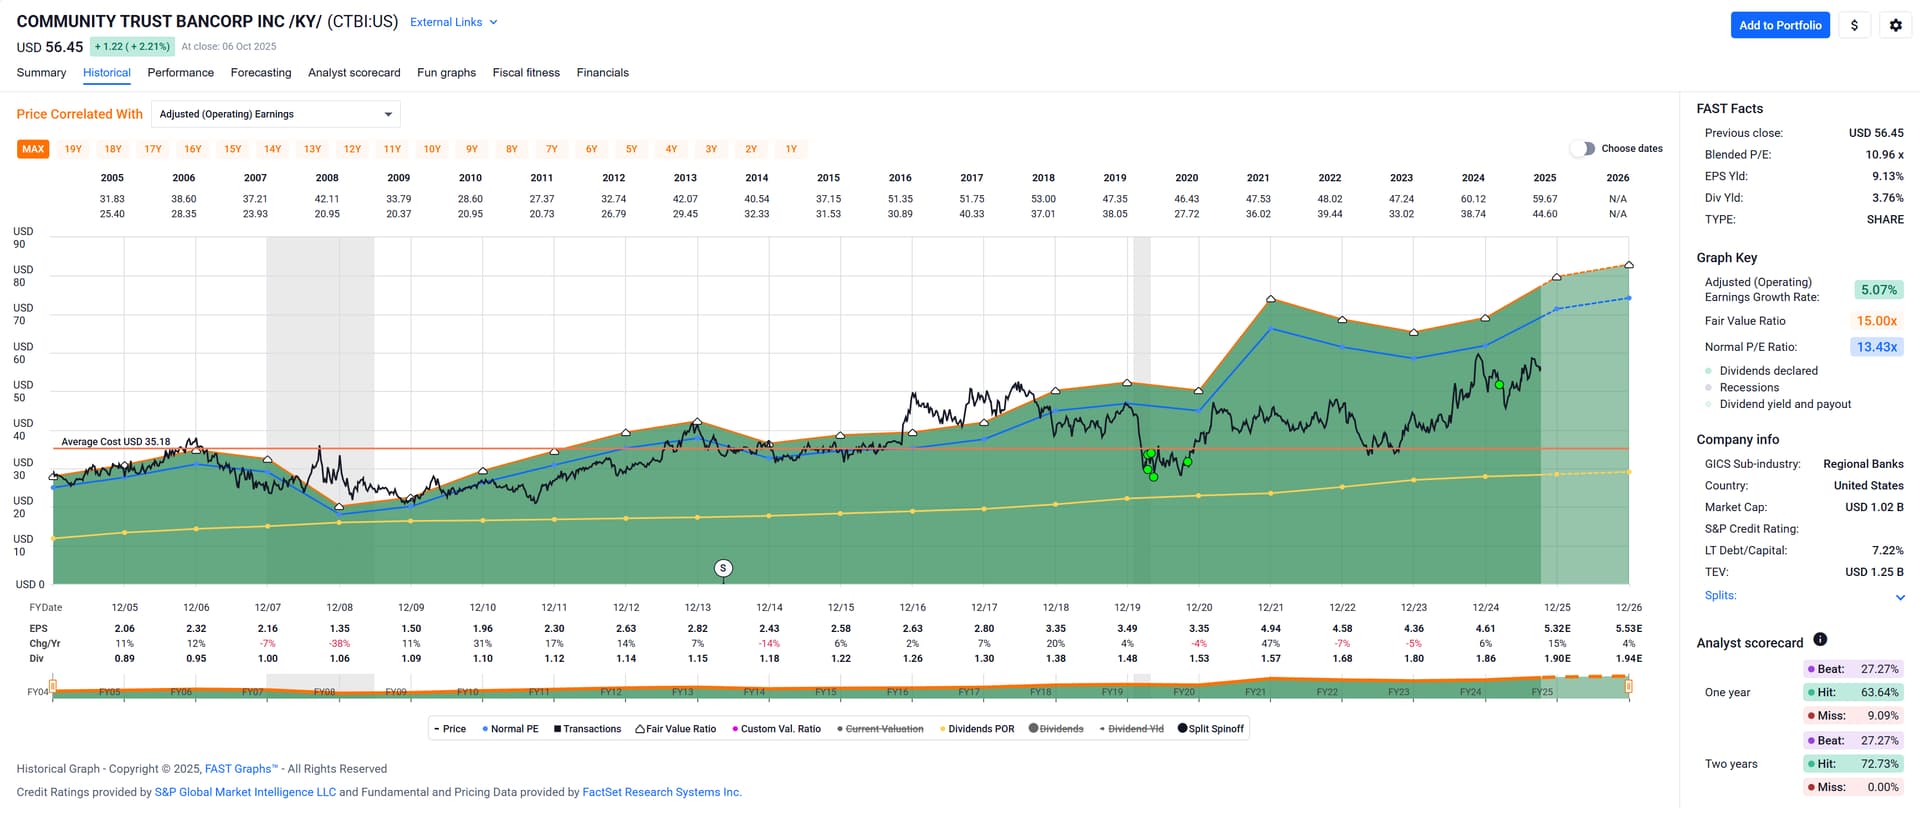This screenshot has width=1920, height=816.
Task: Expand the External Links dropdown
Action: (453, 22)
